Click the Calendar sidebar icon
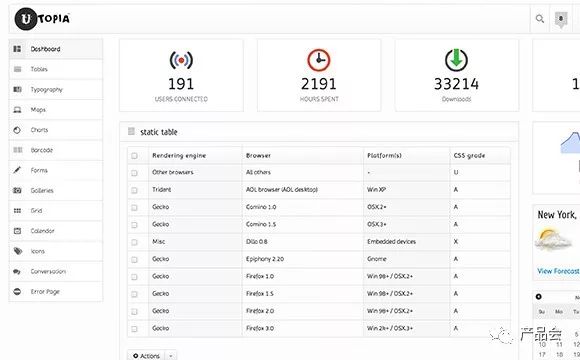The width and height of the screenshot is (580, 360). click(17, 231)
